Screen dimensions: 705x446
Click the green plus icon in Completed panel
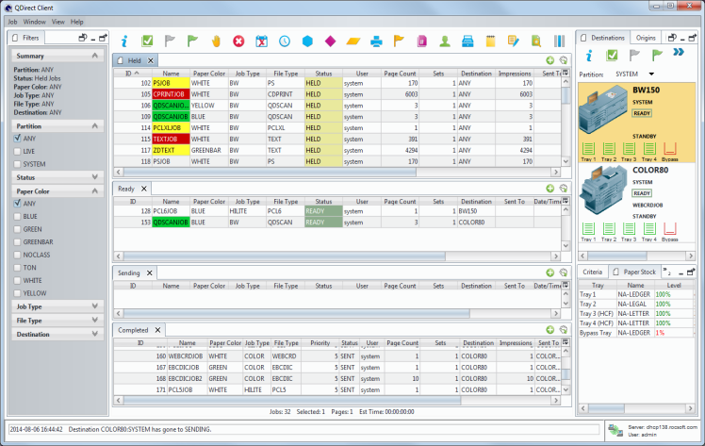550,330
